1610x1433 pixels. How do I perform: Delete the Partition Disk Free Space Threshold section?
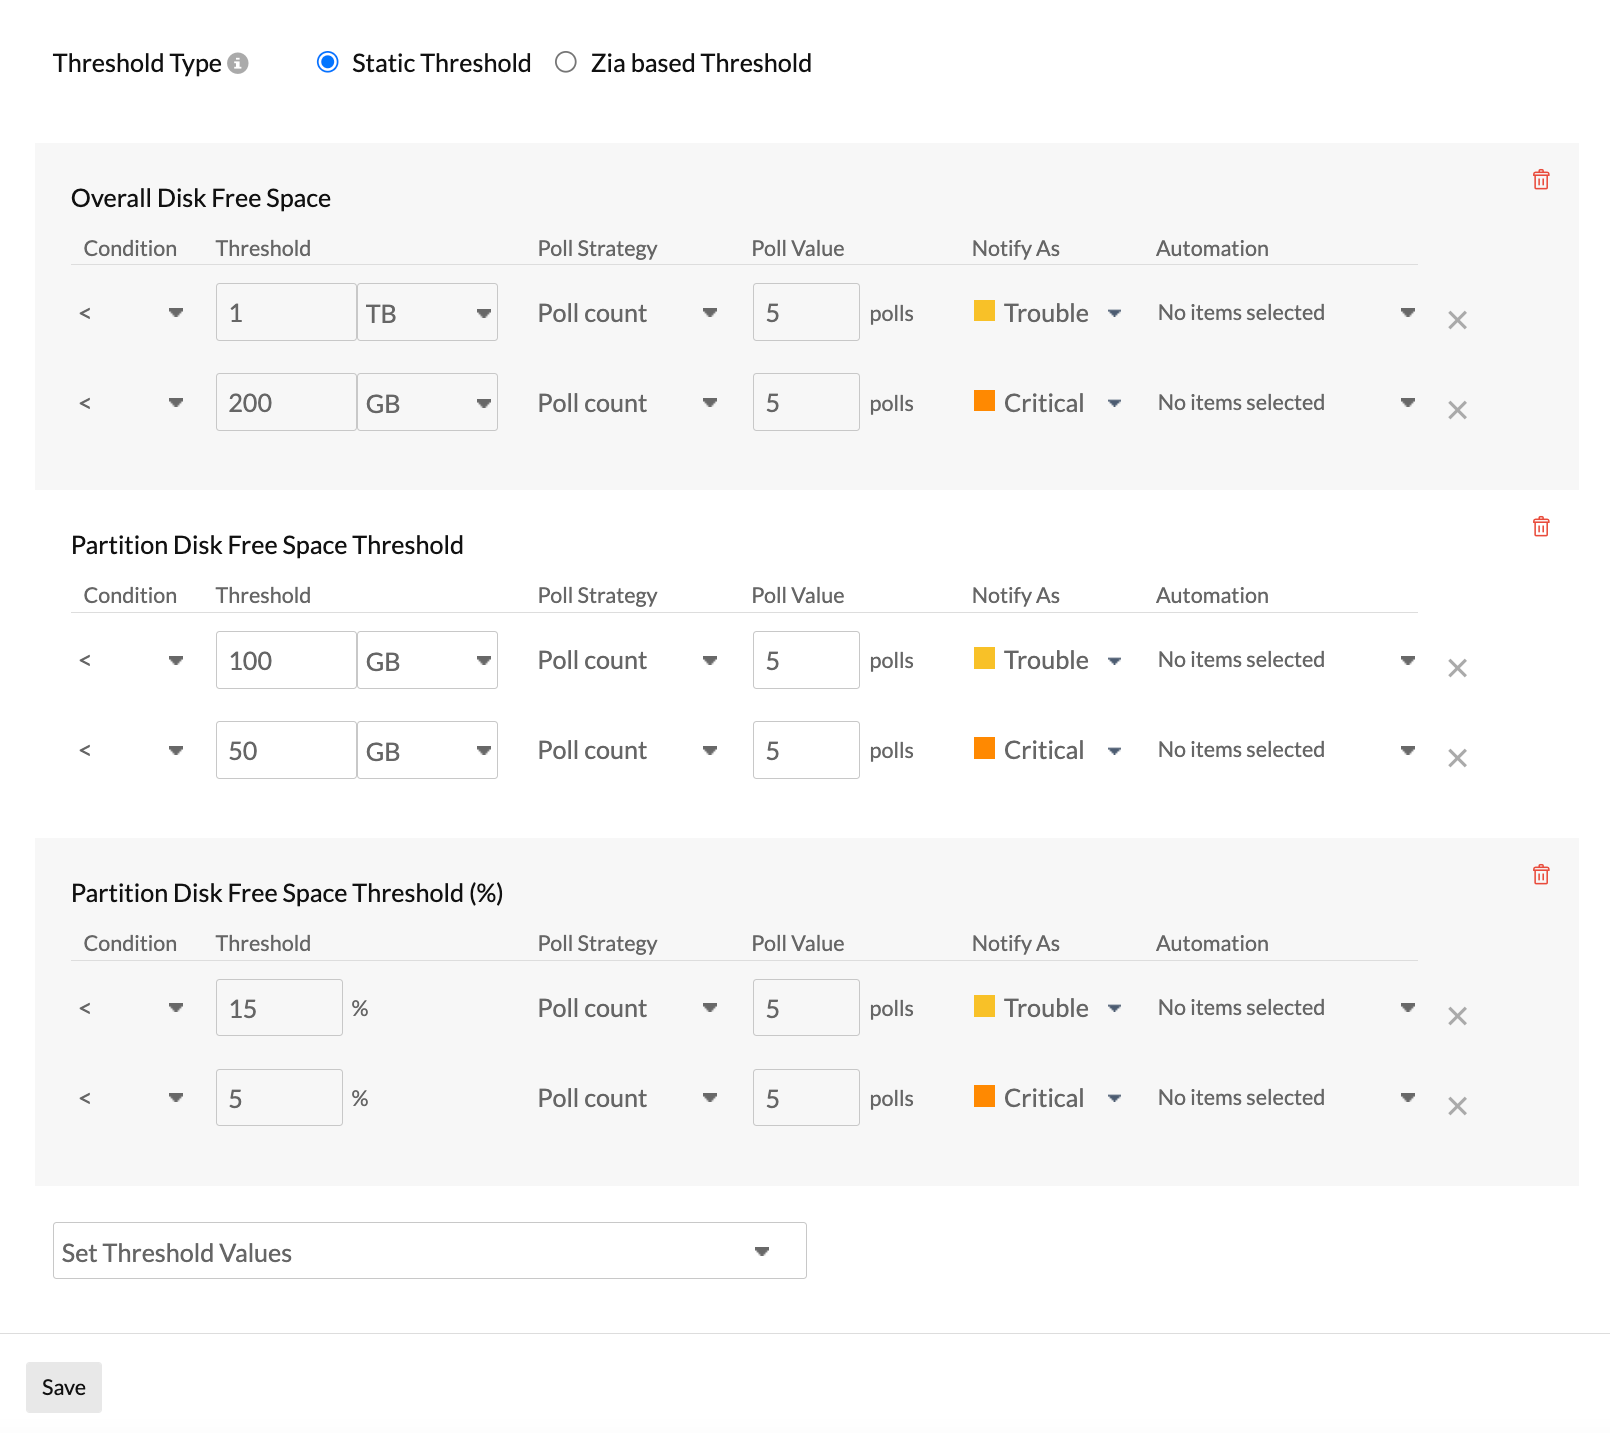point(1541,527)
